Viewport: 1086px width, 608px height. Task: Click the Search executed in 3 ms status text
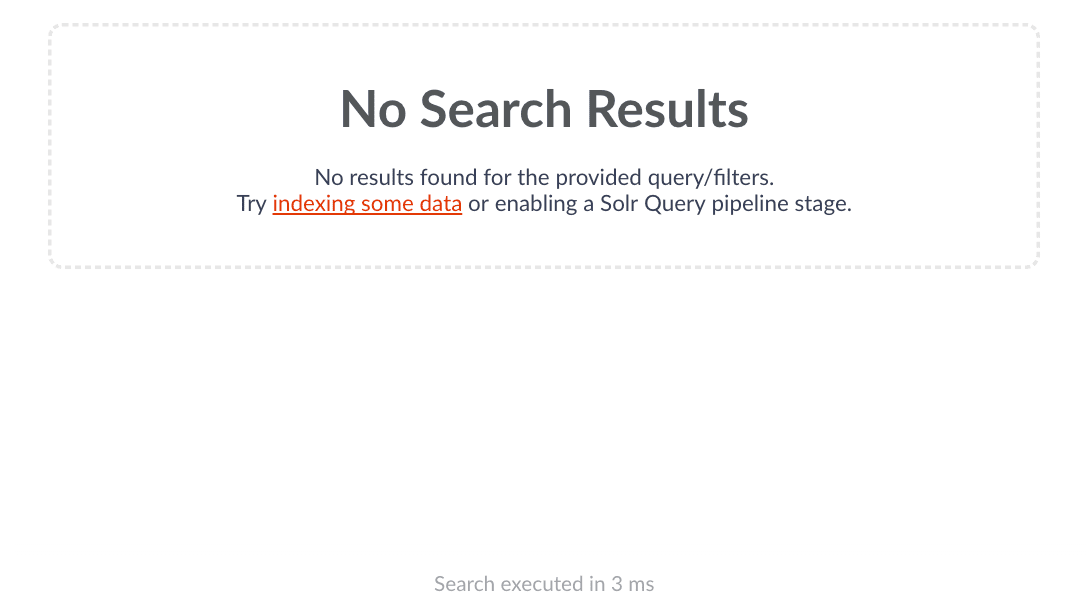tap(544, 584)
